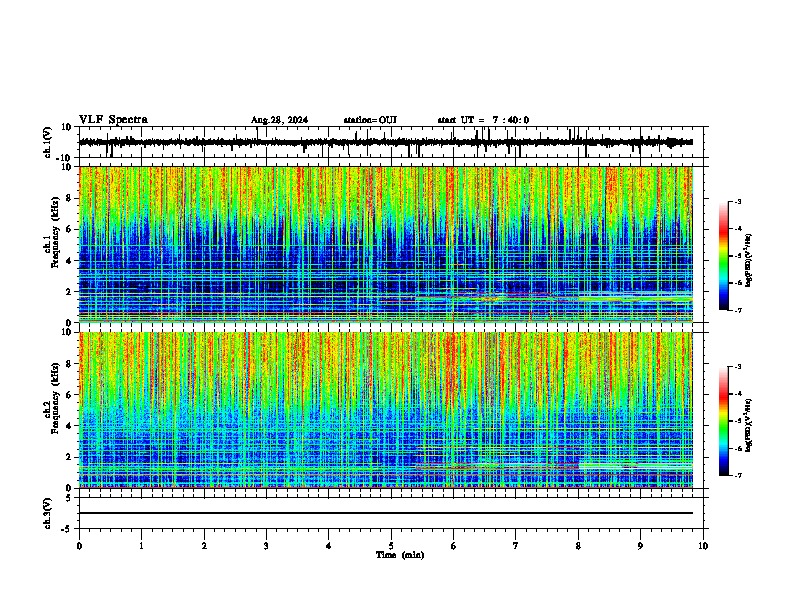The width and height of the screenshot is (792, 612).
Task: Click the "Aug.28, 2024" date label
Action: [279, 120]
